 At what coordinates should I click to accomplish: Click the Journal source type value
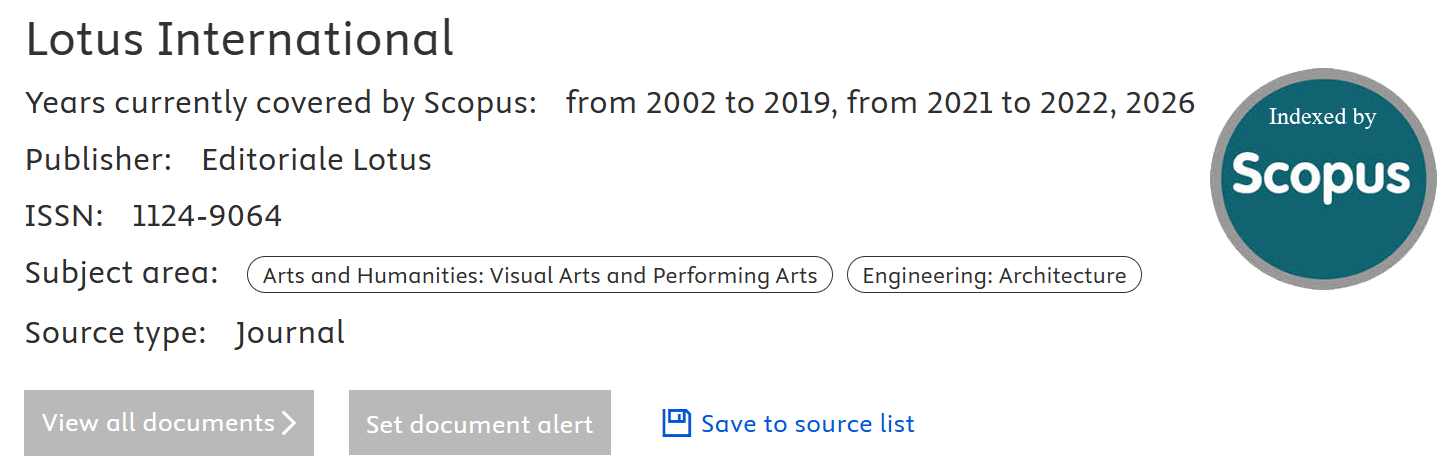coord(290,333)
